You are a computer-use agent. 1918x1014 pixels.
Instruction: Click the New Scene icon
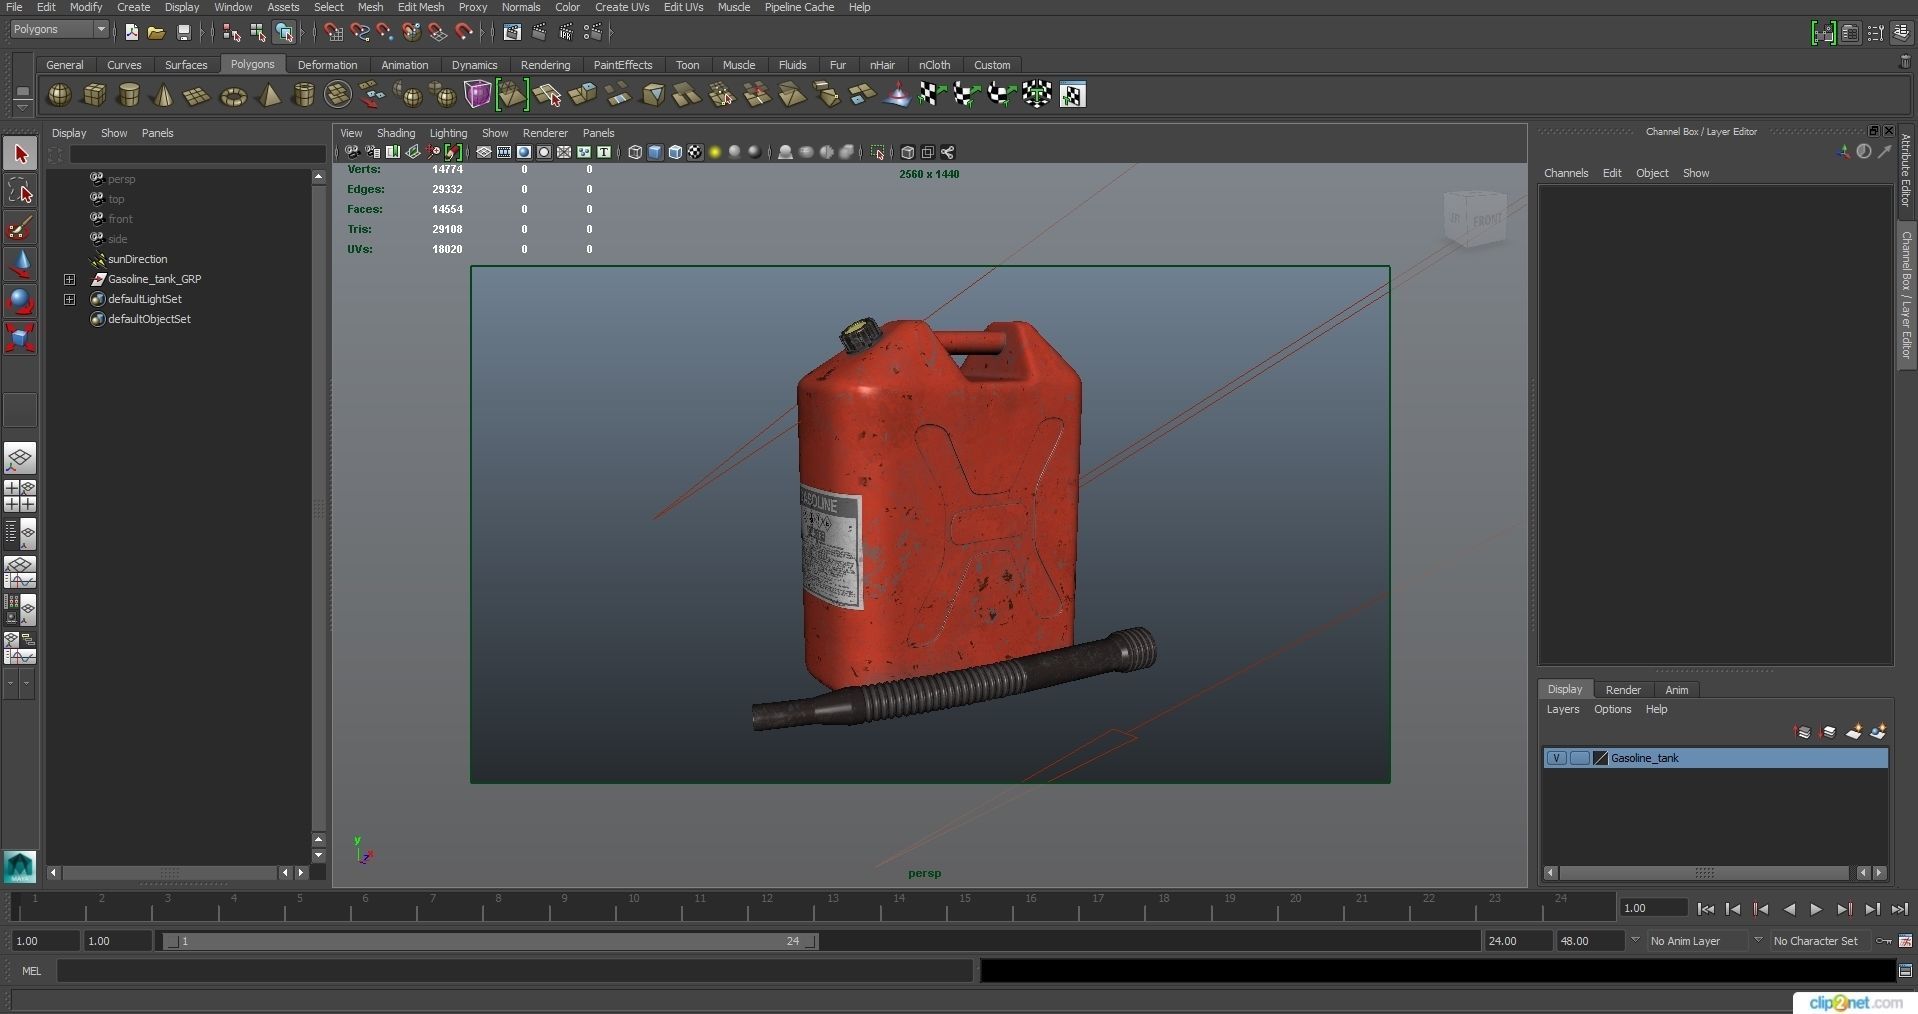click(x=131, y=32)
